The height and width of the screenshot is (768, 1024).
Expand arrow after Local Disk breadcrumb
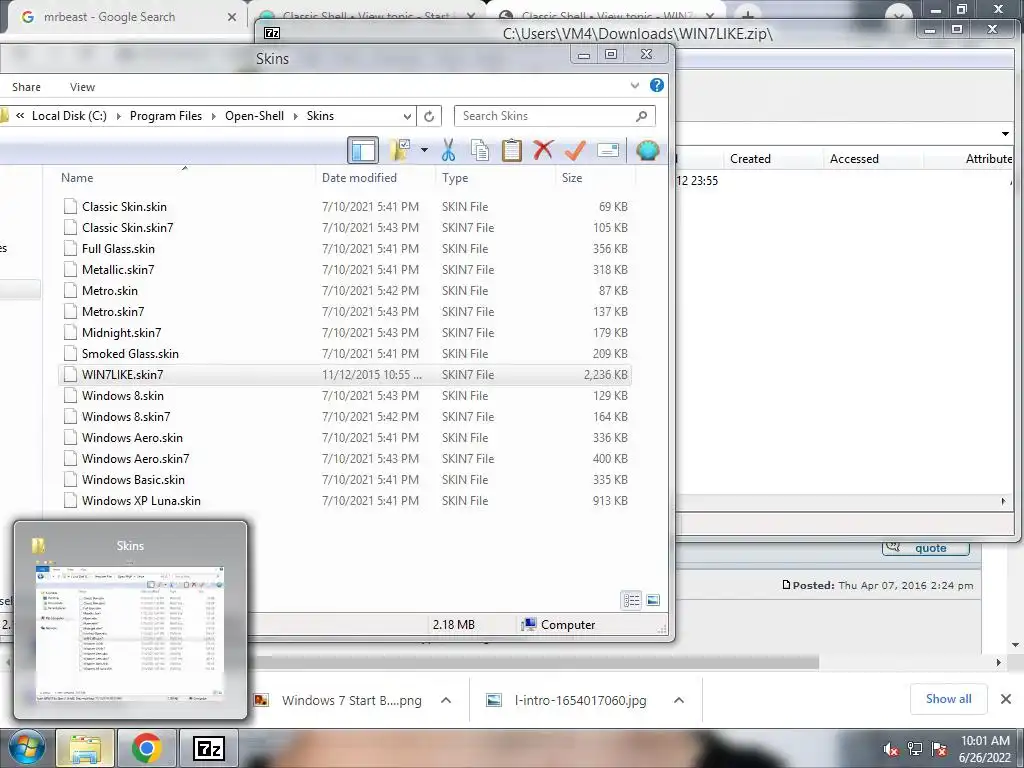click(x=118, y=116)
